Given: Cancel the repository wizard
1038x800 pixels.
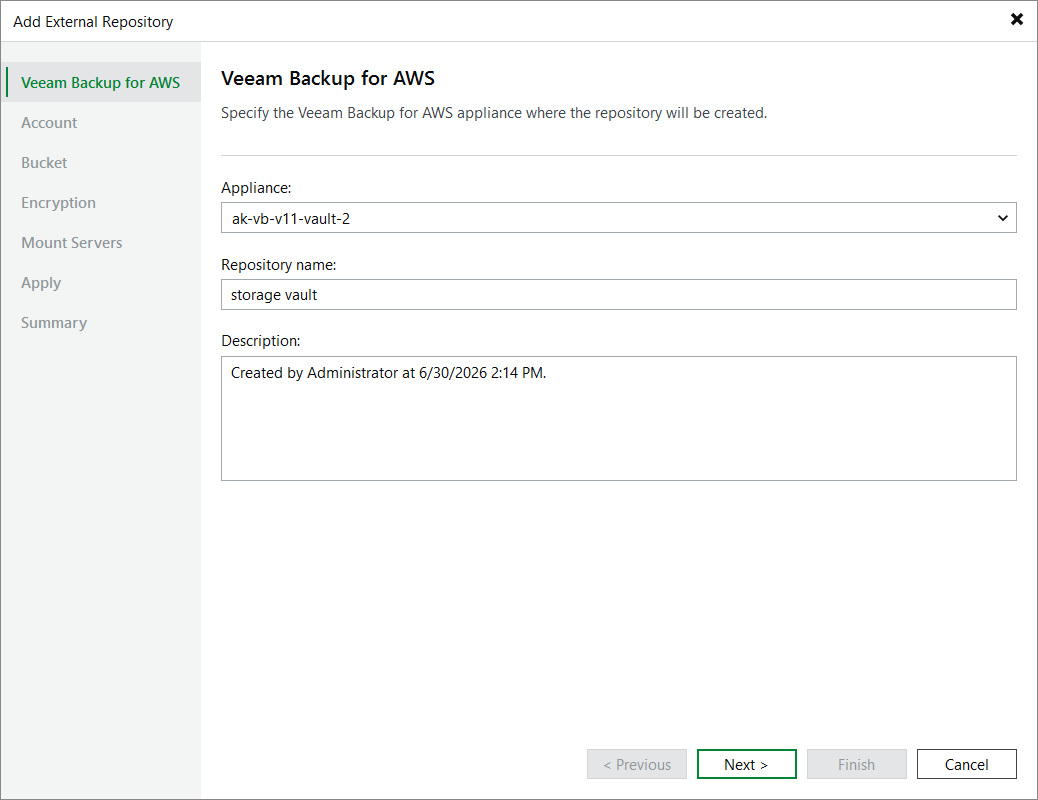Looking at the screenshot, I should pyautogui.click(x=967, y=764).
